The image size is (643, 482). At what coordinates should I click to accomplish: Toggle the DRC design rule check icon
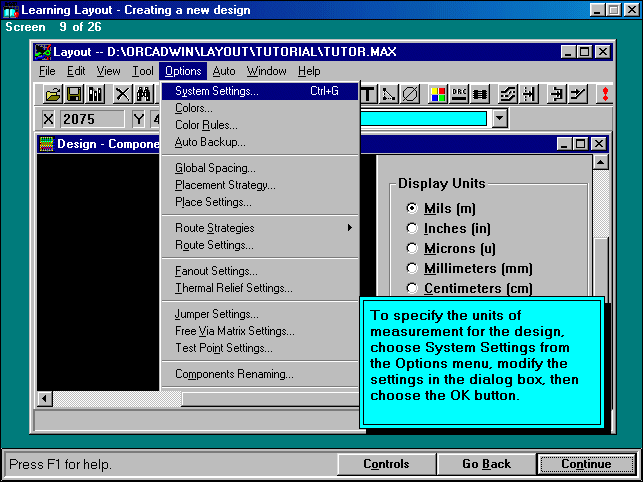click(460, 94)
